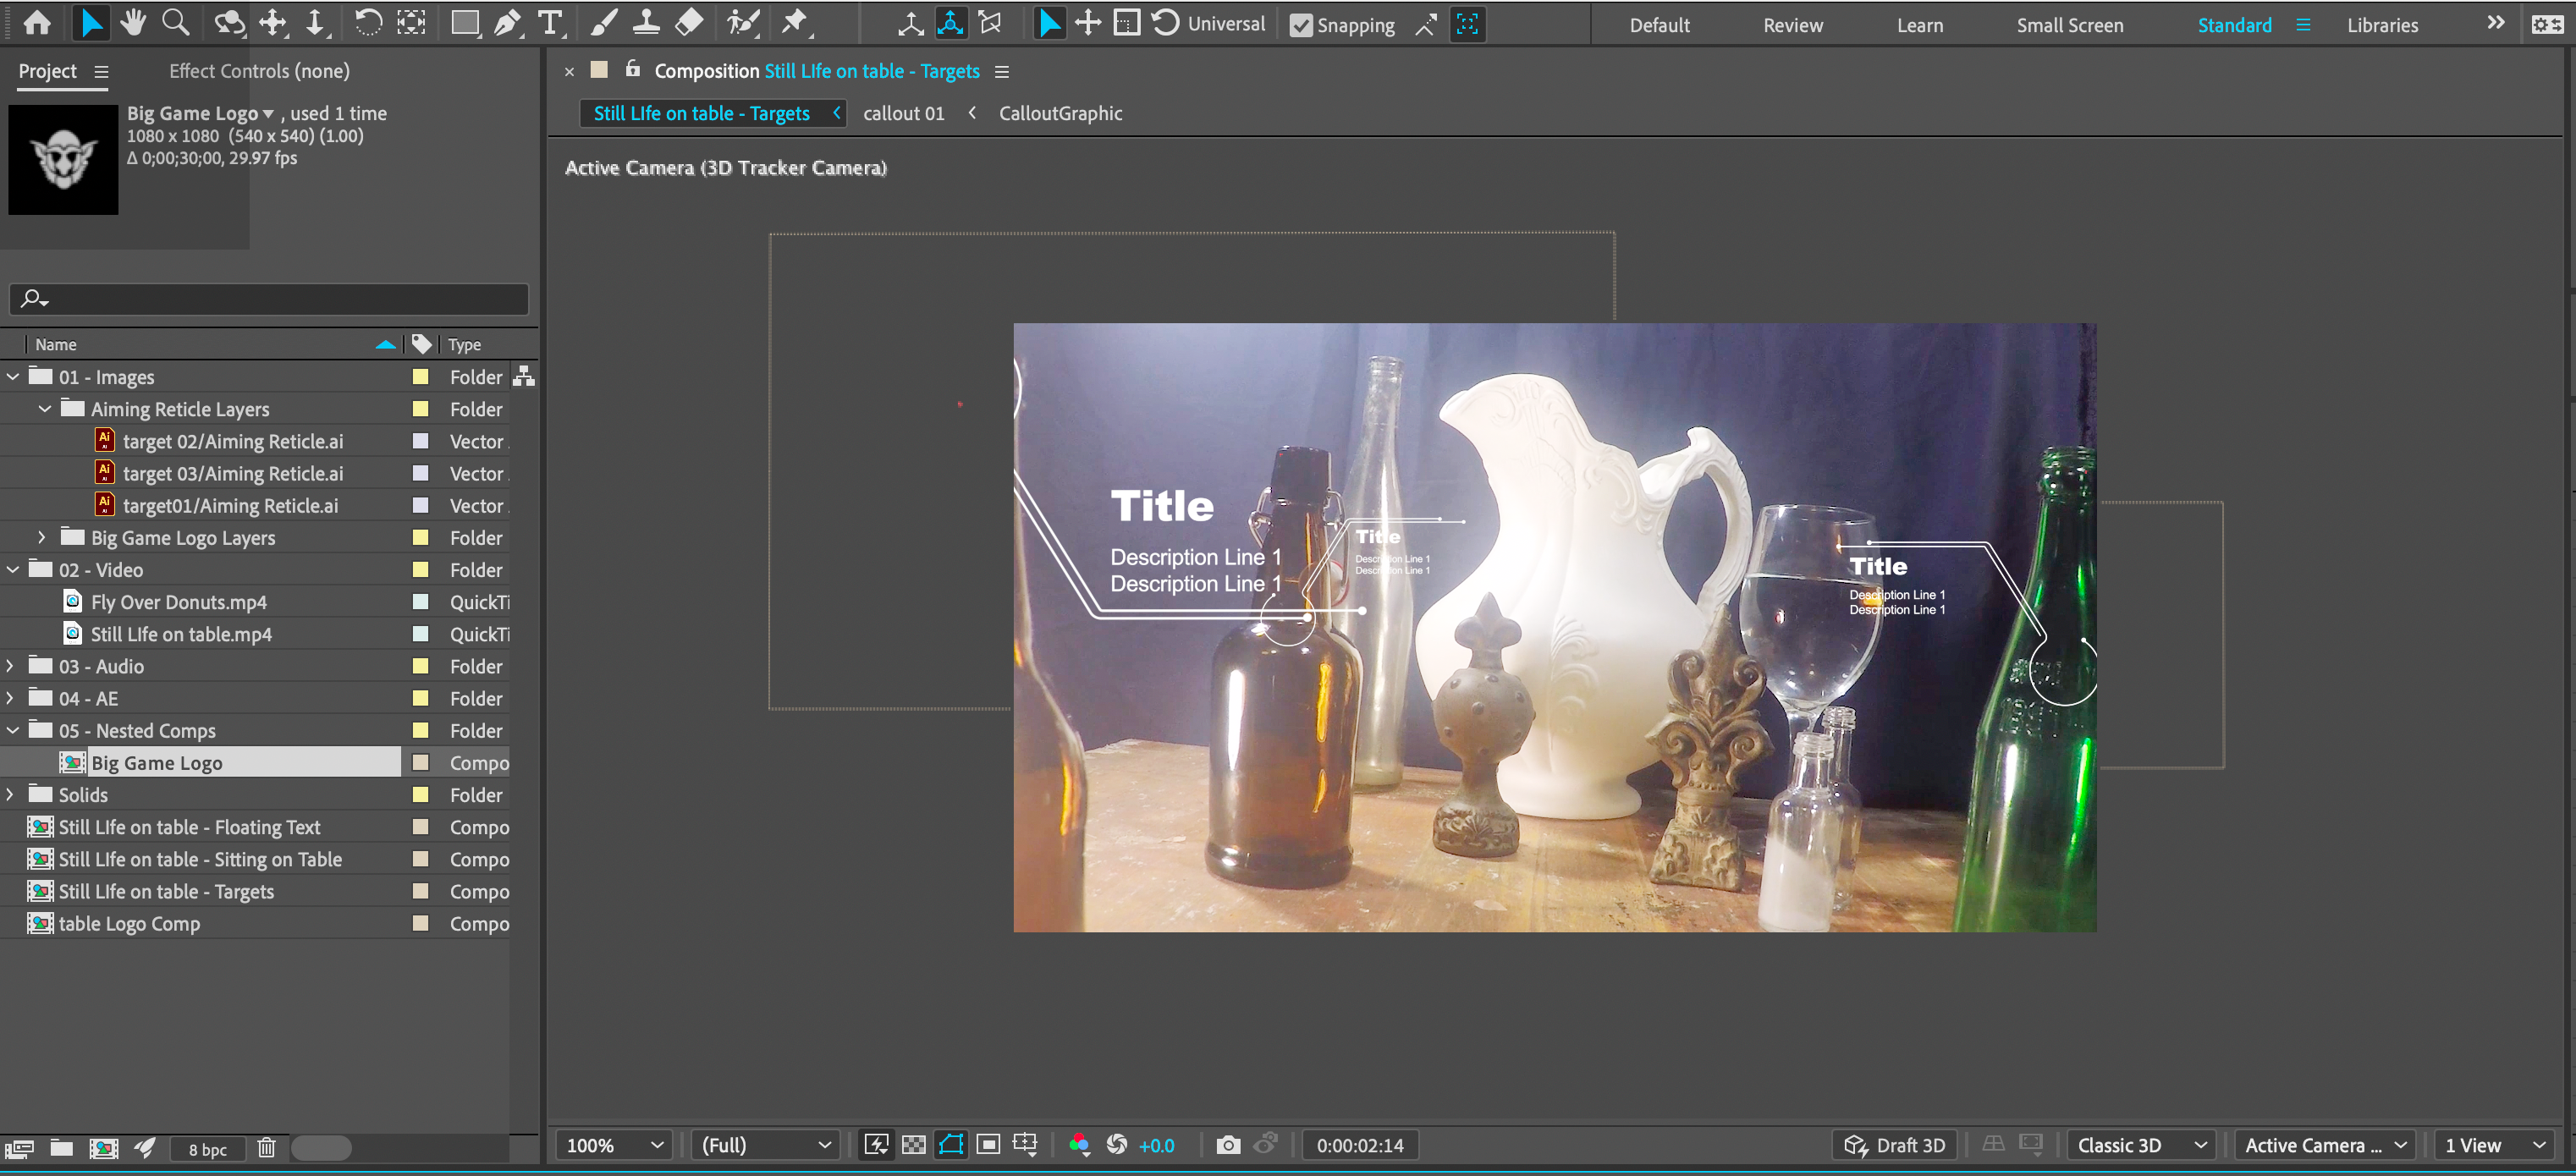The image size is (2576, 1176).
Task: Open the Classic 3D renderer dropdown
Action: [2141, 1145]
